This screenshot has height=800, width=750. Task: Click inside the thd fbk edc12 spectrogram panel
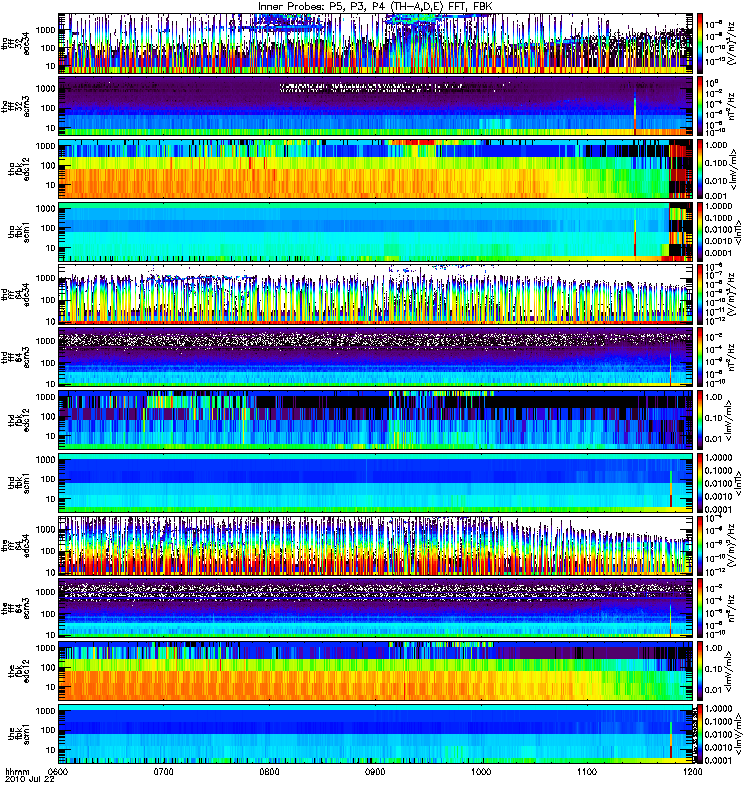pyautogui.click(x=376, y=420)
